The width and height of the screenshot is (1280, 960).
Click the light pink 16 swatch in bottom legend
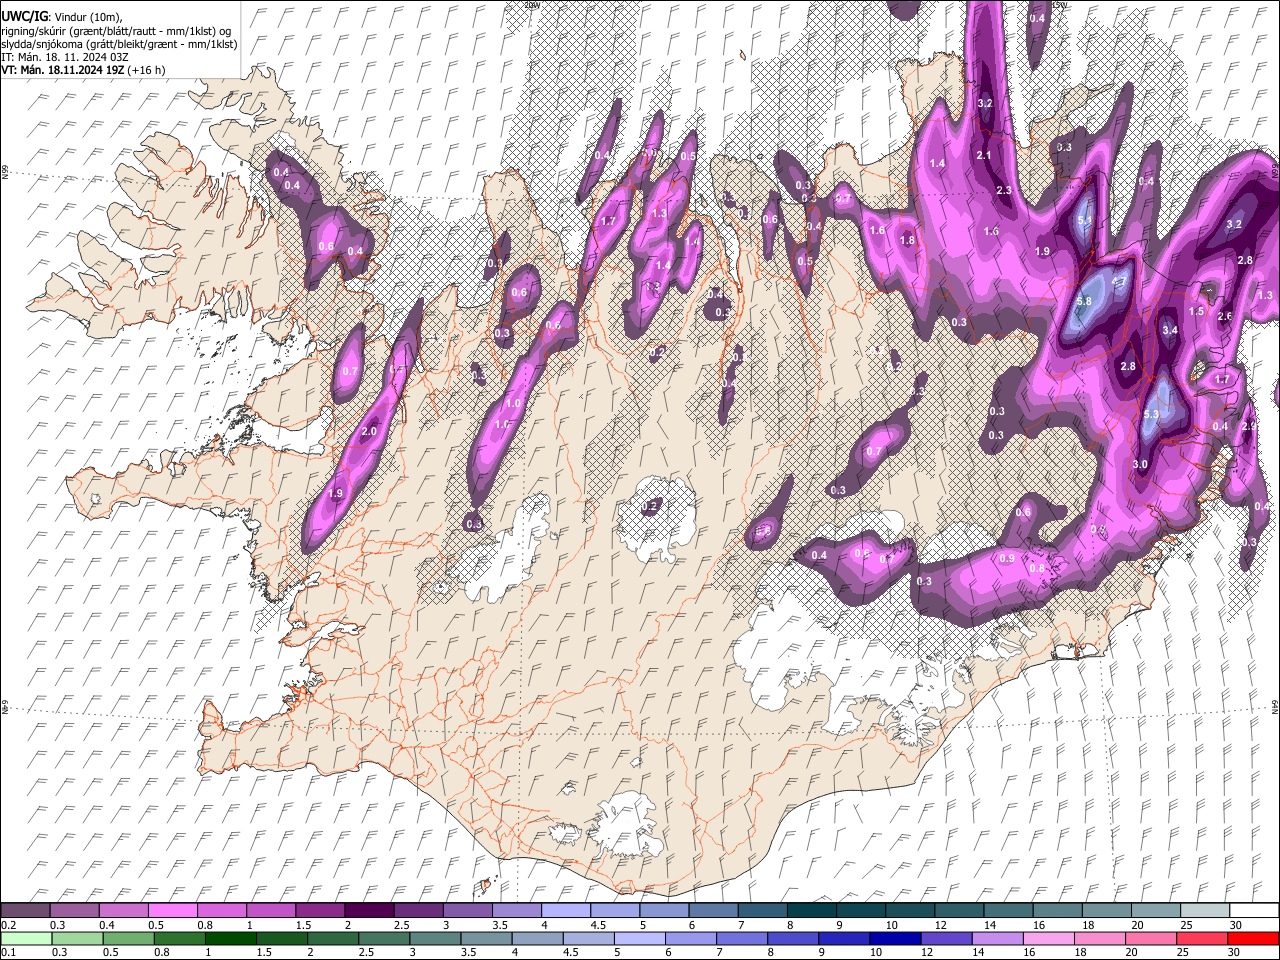[x=1049, y=938]
